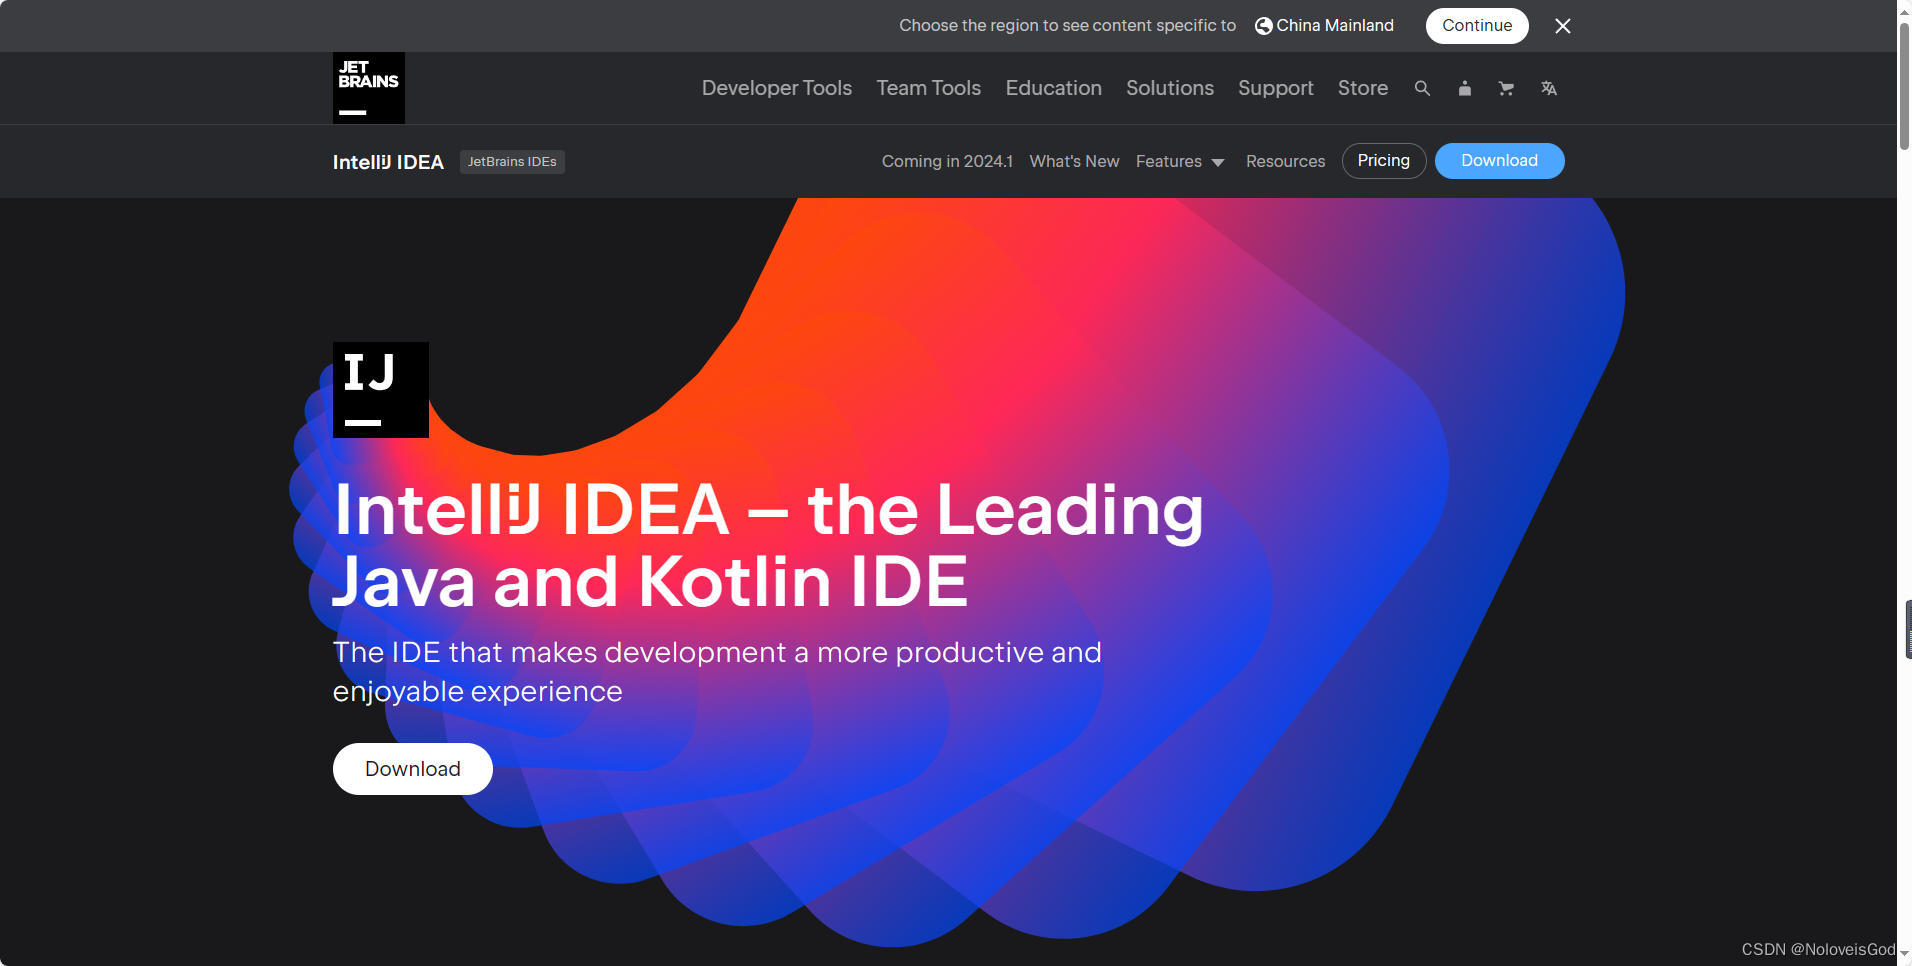This screenshot has height=966, width=1912.
Task: Click the hero heading 'IntelliJ IDEA – the Leading'
Action: pyautogui.click(x=768, y=510)
